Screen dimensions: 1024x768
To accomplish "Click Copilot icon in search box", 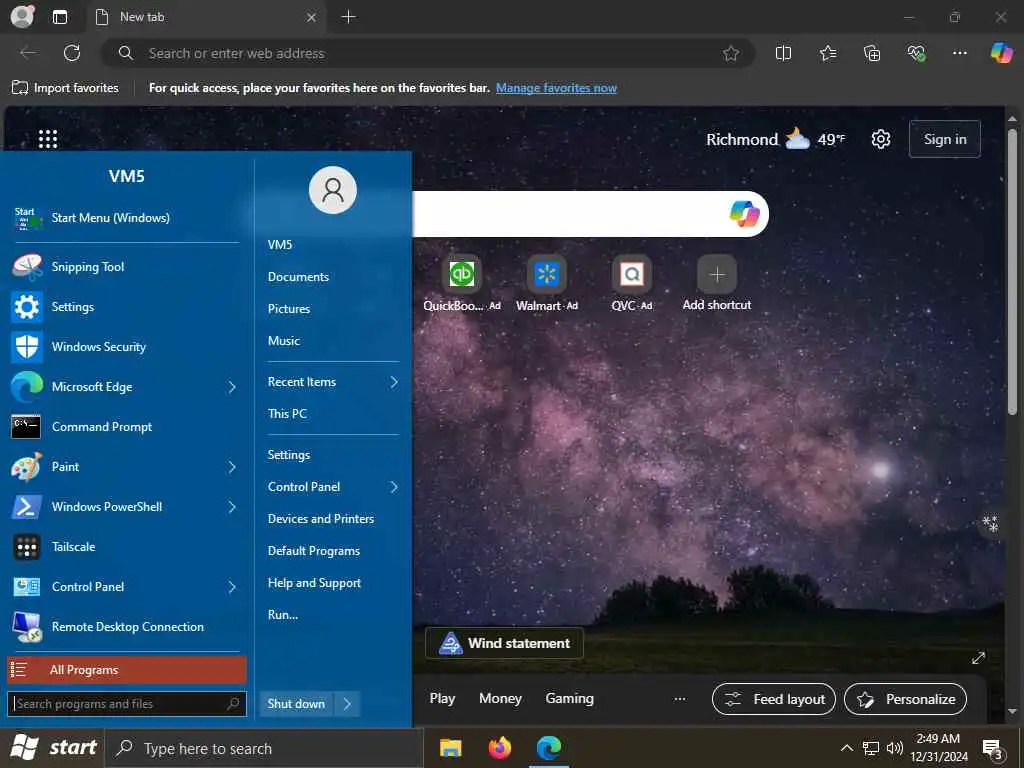I will [744, 214].
